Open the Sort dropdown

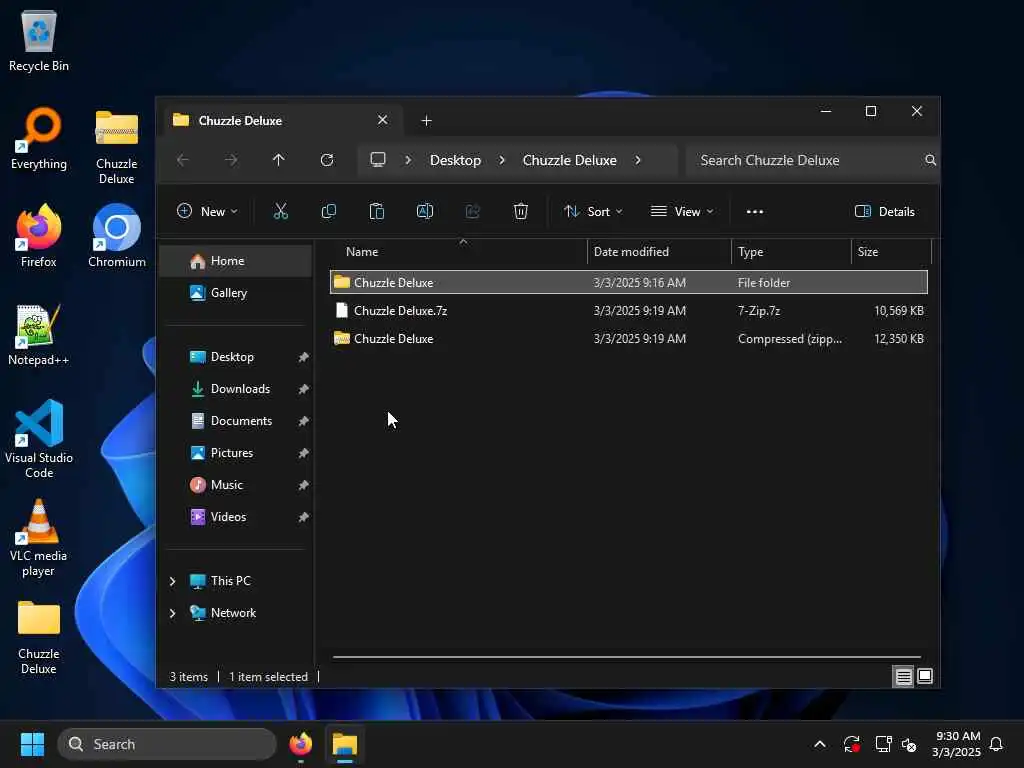593,212
